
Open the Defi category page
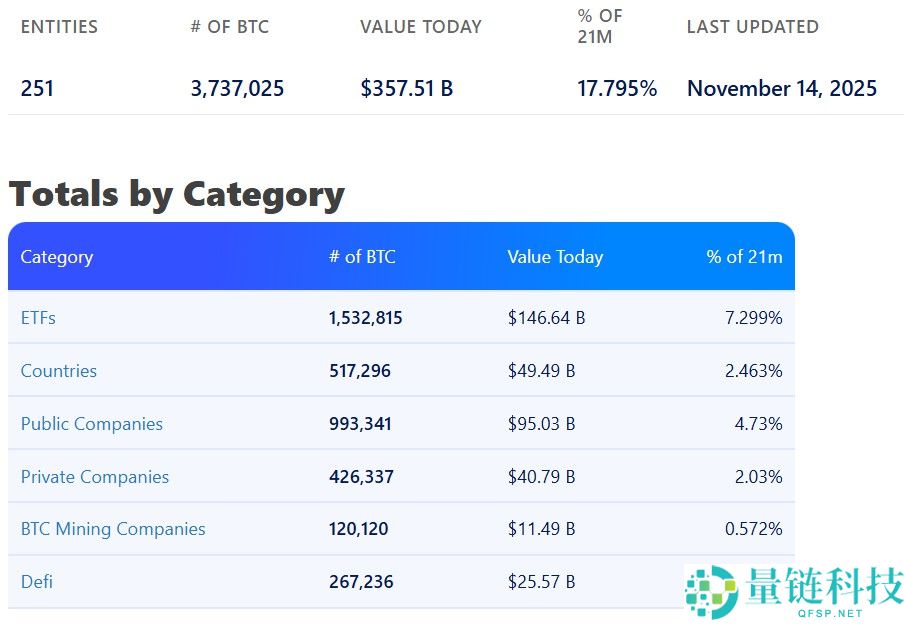click(x=36, y=581)
